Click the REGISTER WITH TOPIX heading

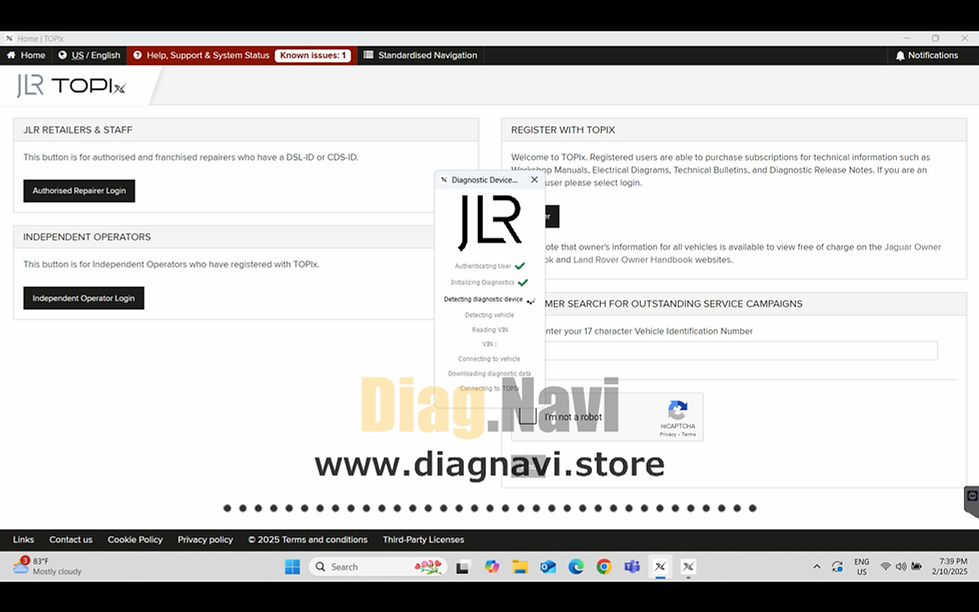tap(563, 130)
